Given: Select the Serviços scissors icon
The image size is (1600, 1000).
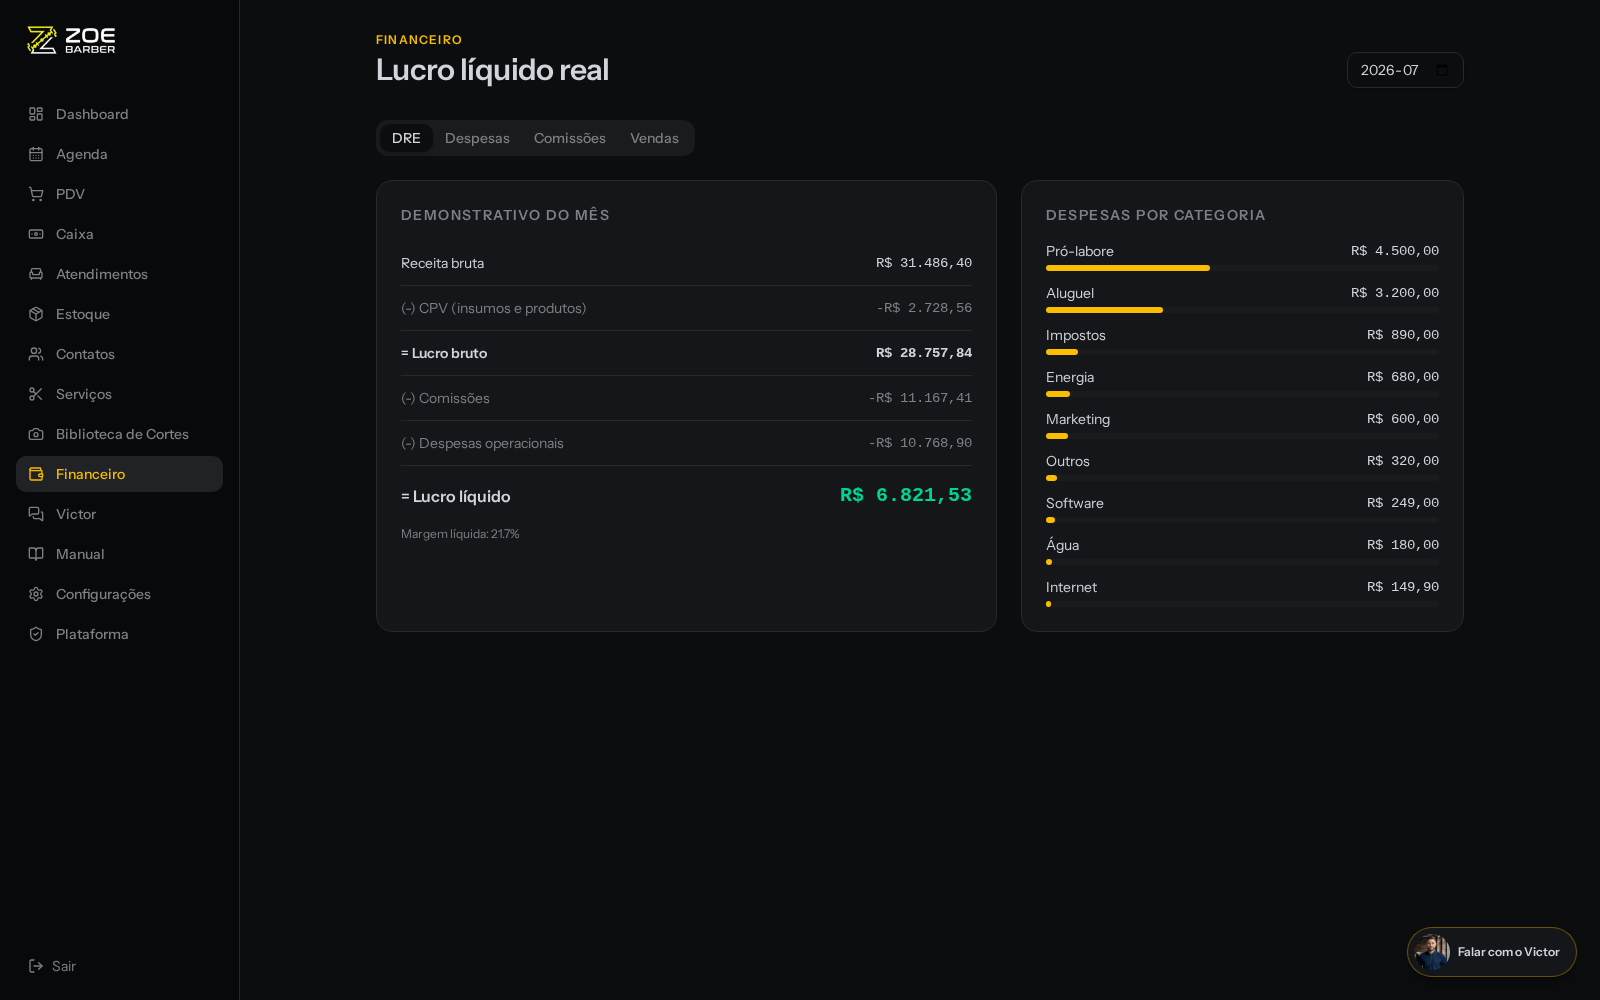Looking at the screenshot, I should click(x=36, y=394).
